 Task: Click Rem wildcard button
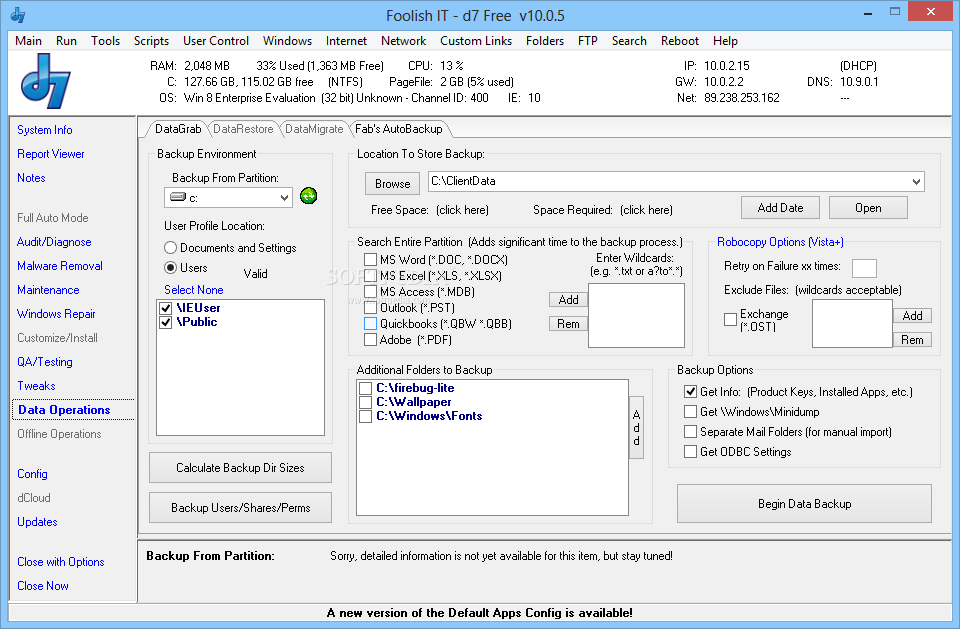[x=568, y=323]
